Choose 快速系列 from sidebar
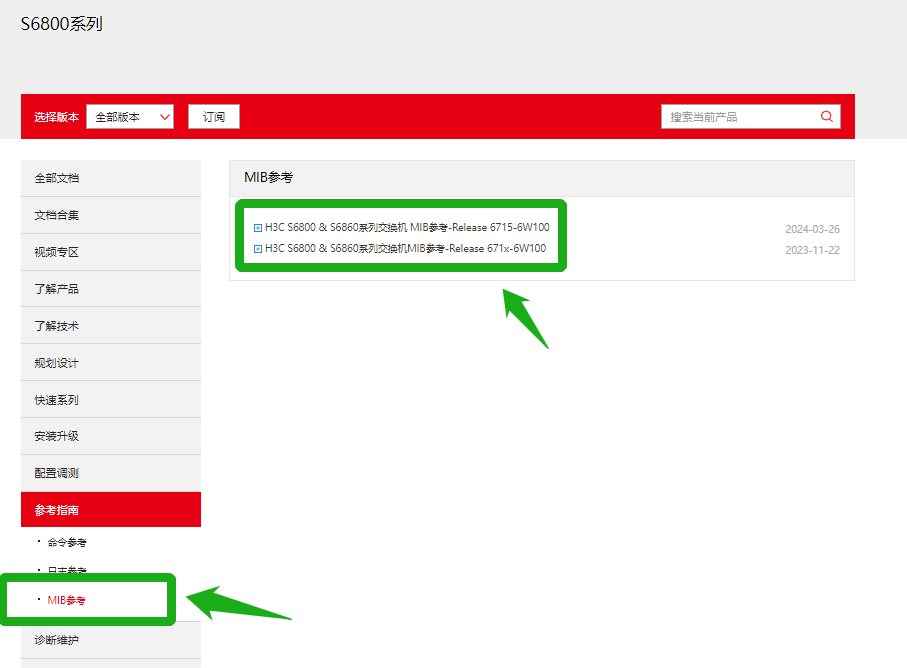 pyautogui.click(x=111, y=400)
